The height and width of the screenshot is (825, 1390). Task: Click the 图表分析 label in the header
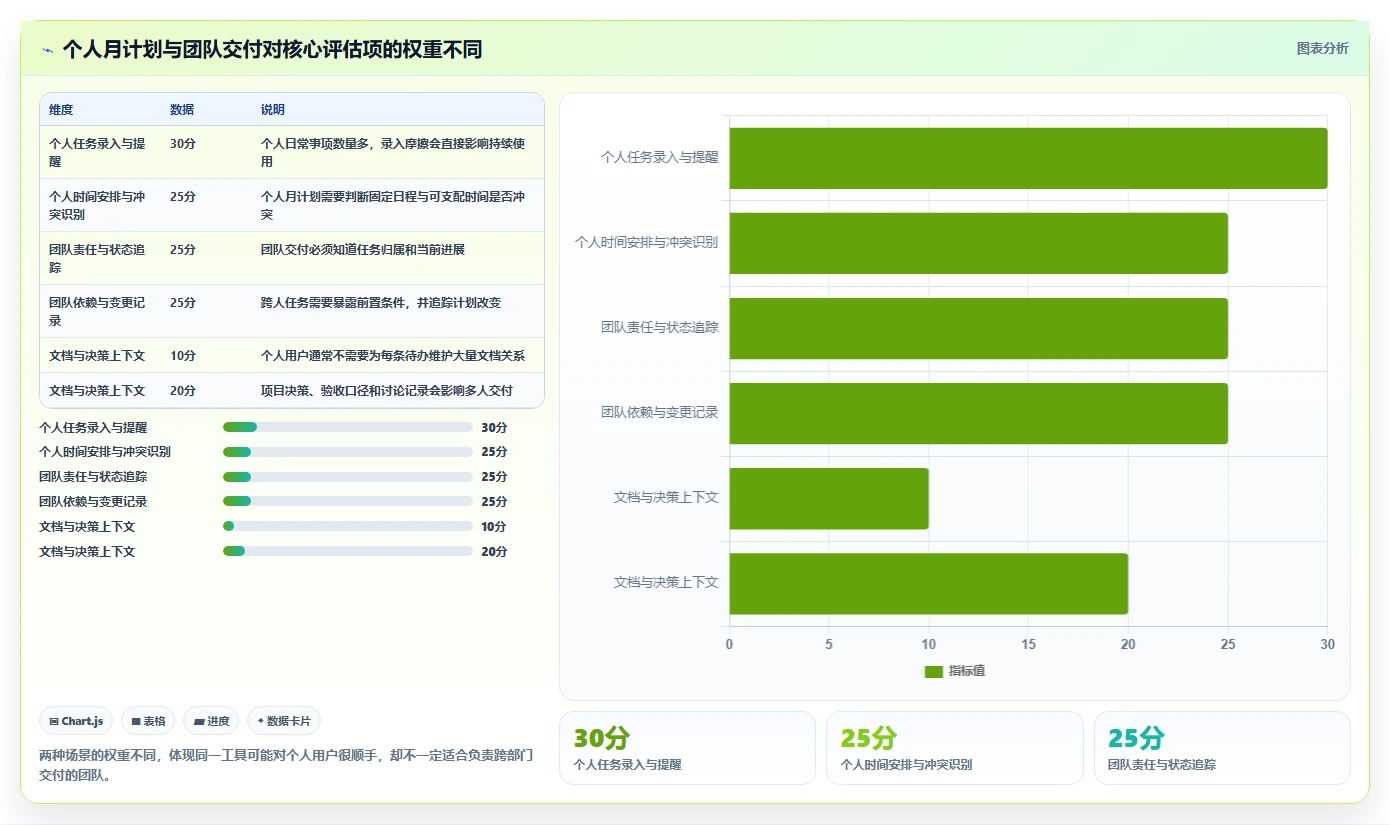(x=1322, y=48)
